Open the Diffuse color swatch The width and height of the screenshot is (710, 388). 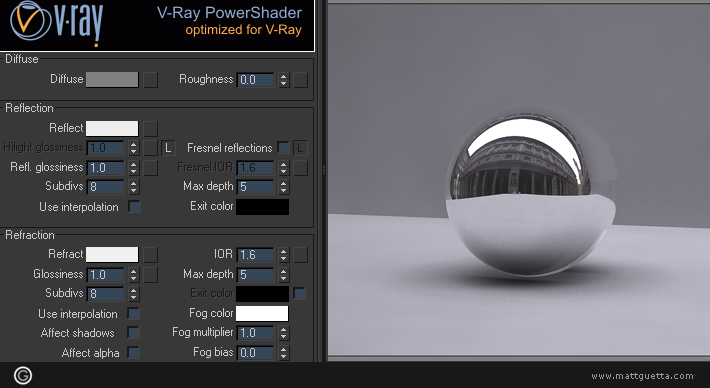coord(112,80)
